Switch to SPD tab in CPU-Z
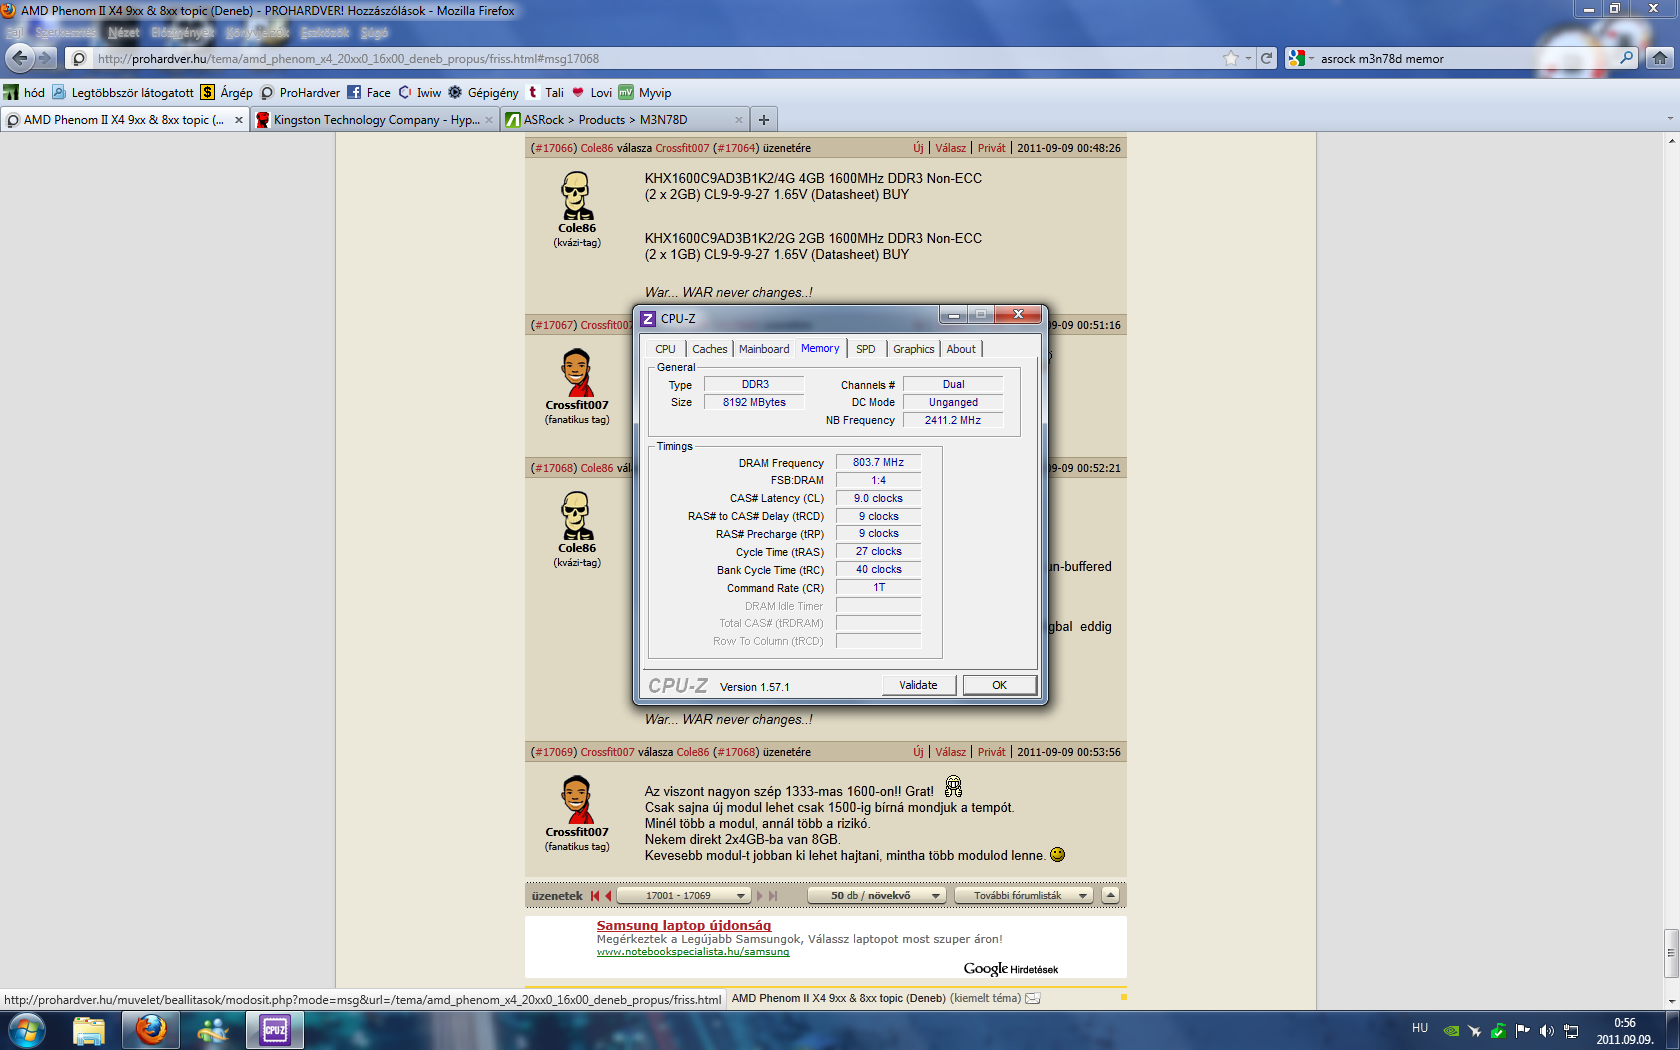1680x1050 pixels. tap(866, 349)
